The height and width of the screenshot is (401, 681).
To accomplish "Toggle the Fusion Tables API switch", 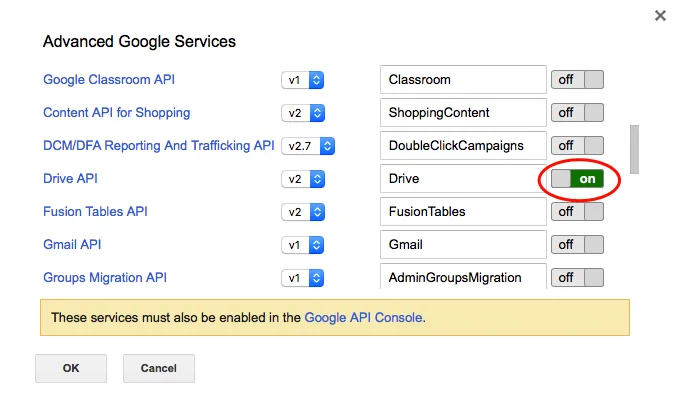I will coord(579,212).
